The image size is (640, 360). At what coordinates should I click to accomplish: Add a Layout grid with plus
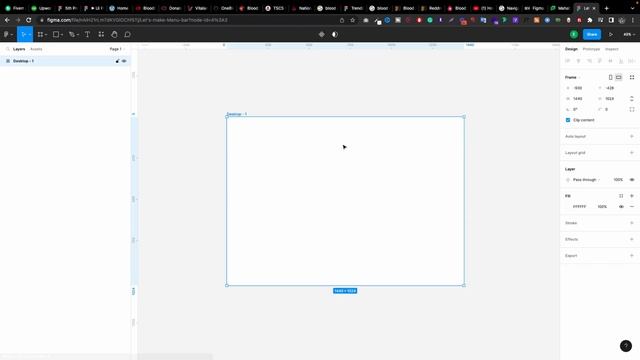pyautogui.click(x=632, y=153)
